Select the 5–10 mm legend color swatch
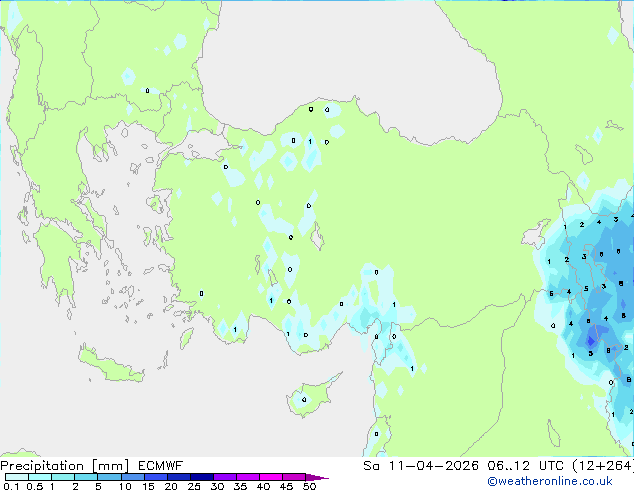This screenshot has height=490, width=634. point(109,477)
